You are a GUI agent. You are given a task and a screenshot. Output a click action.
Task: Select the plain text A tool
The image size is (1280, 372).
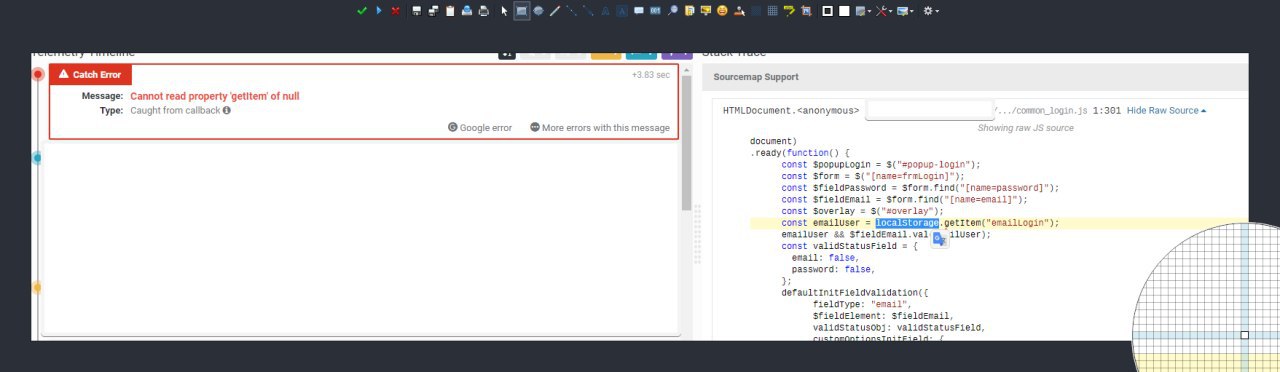605,11
